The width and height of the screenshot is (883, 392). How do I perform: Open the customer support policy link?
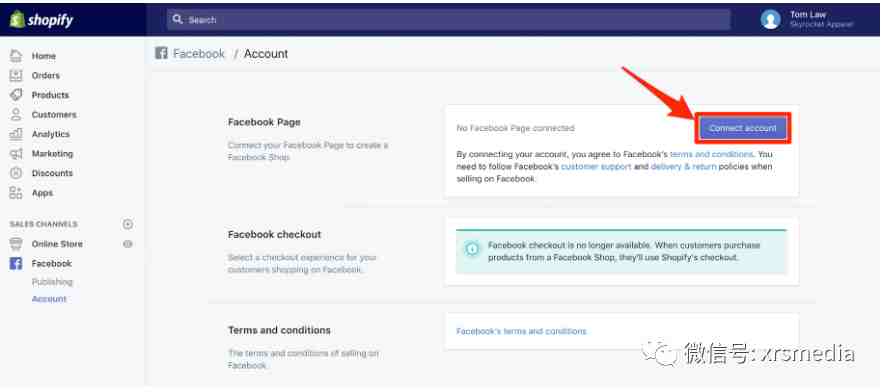tap(596, 167)
